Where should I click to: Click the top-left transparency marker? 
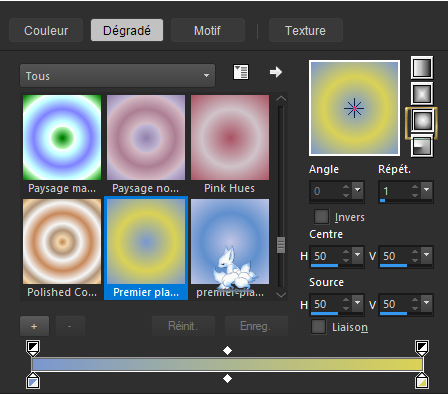pyautogui.click(x=33, y=348)
